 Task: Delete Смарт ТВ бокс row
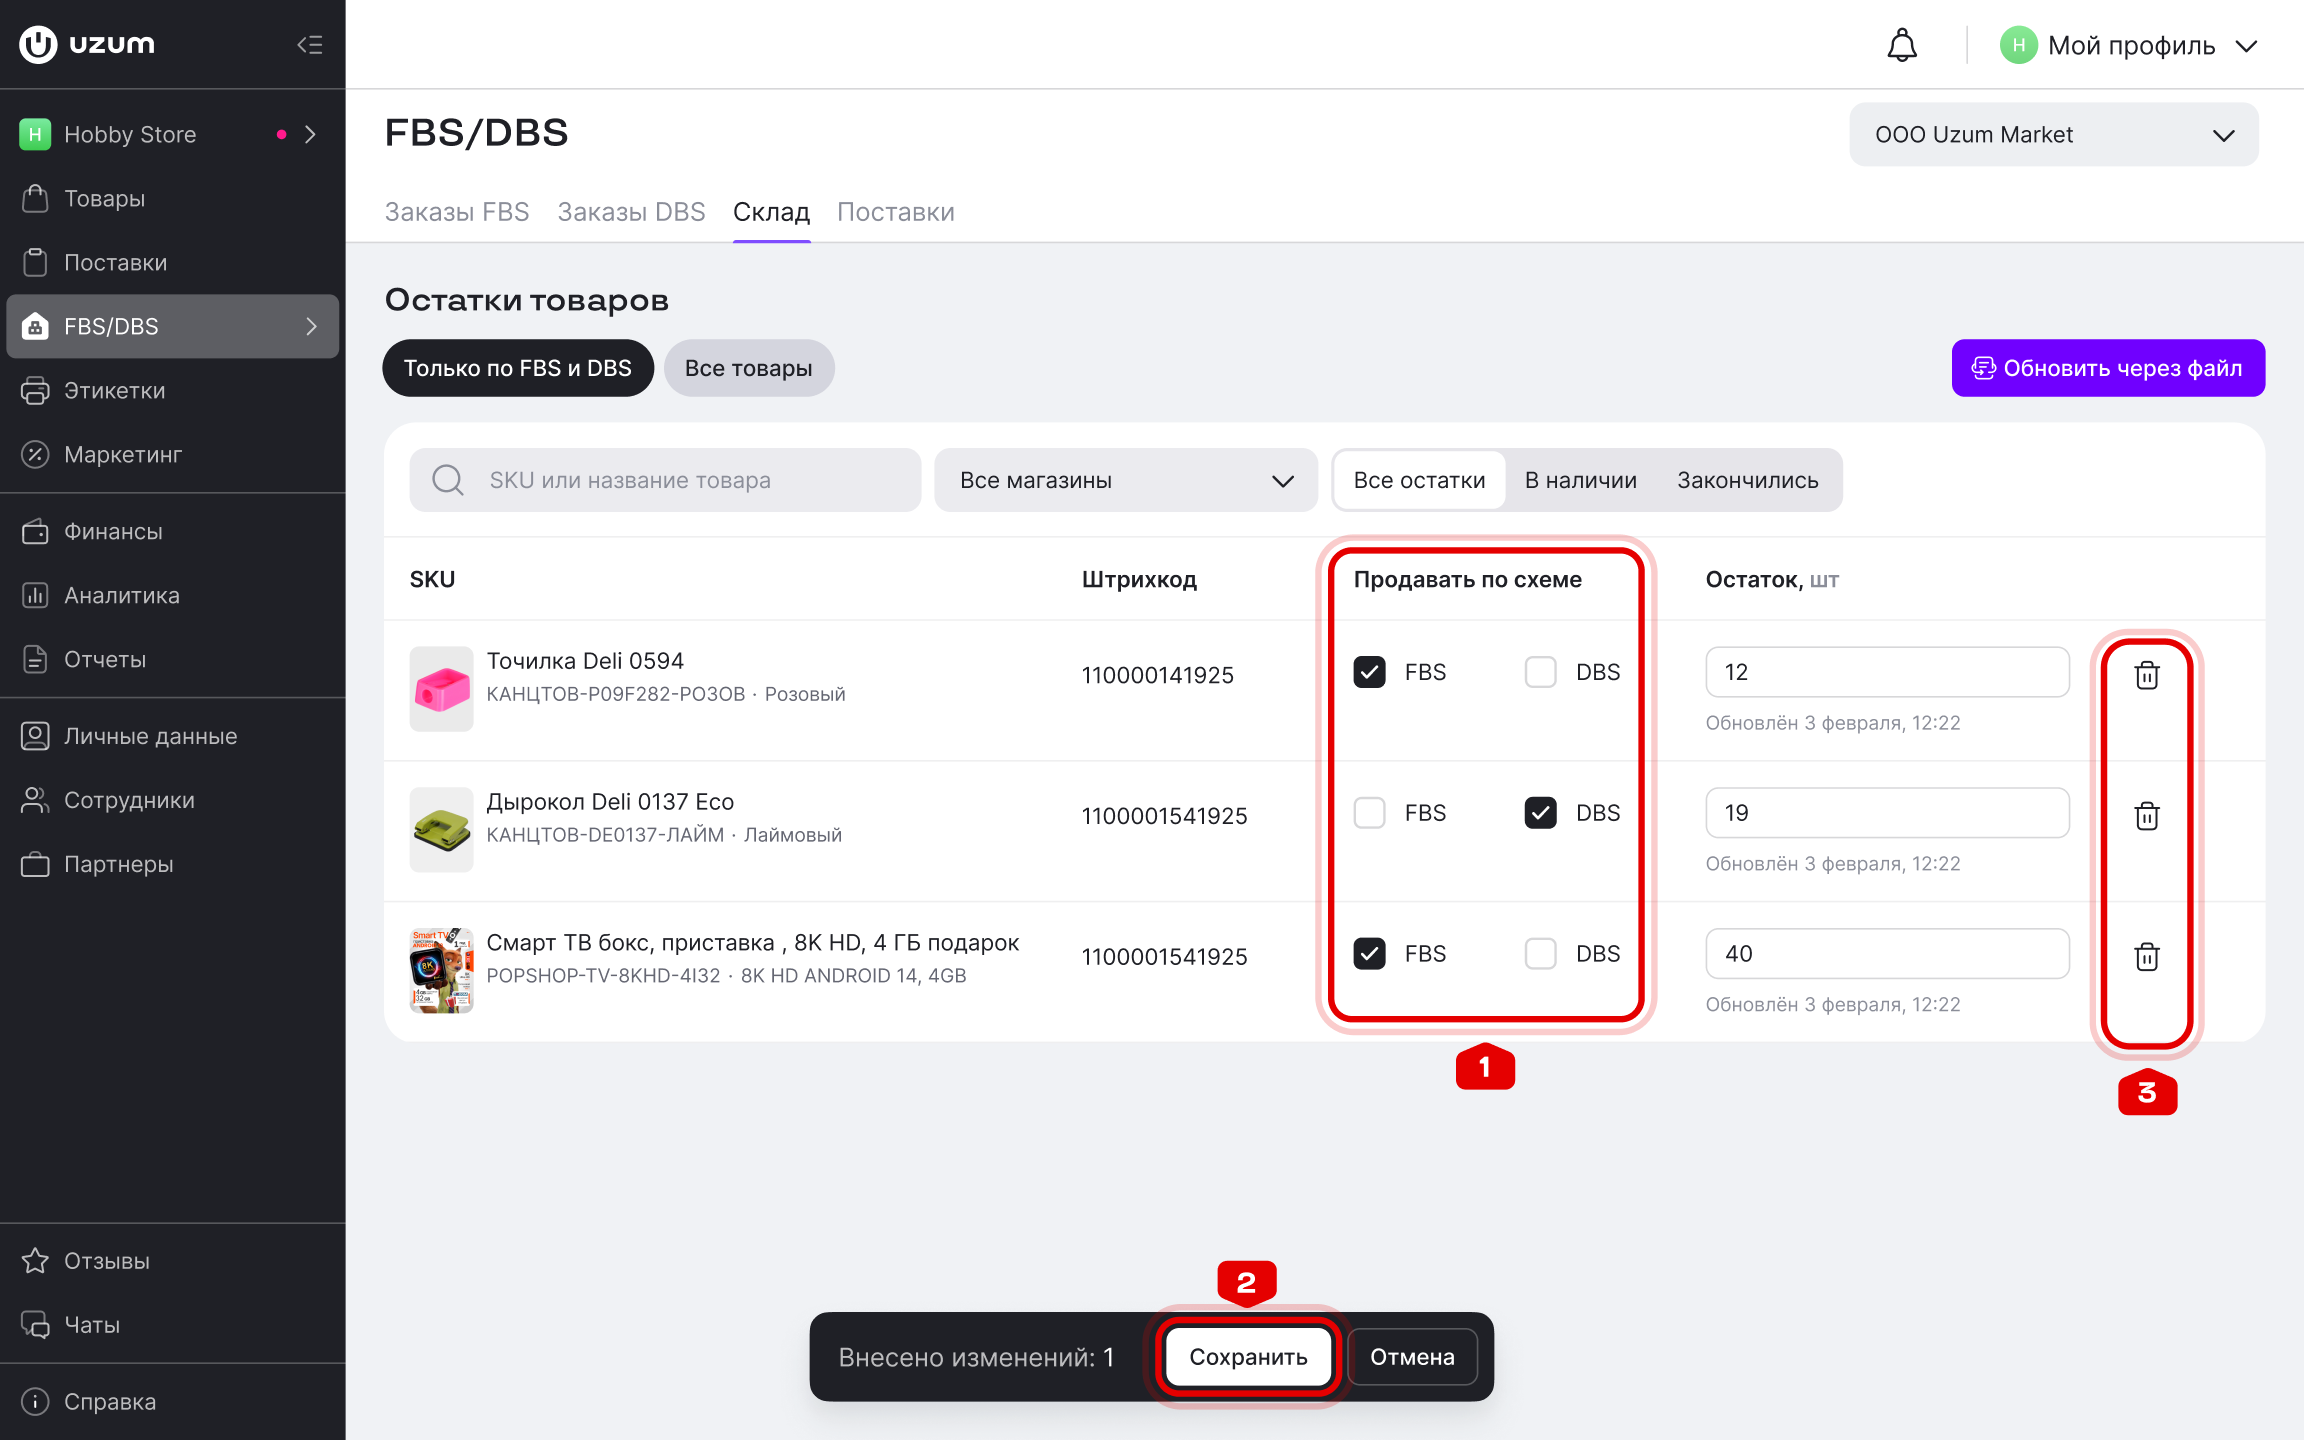[x=2147, y=957]
